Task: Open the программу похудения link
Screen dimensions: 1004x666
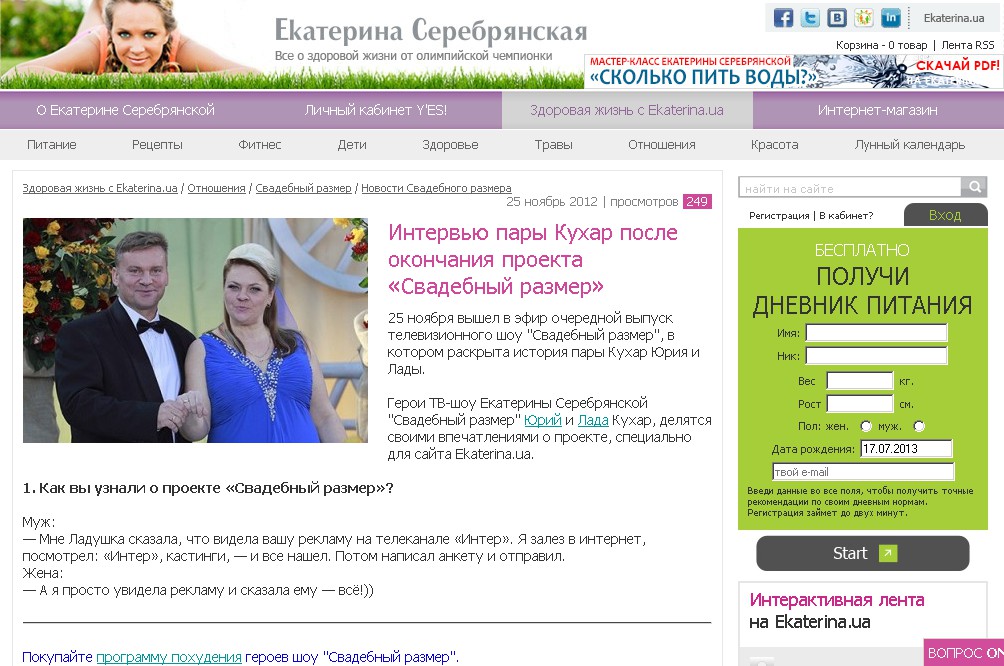Action: (x=169, y=657)
